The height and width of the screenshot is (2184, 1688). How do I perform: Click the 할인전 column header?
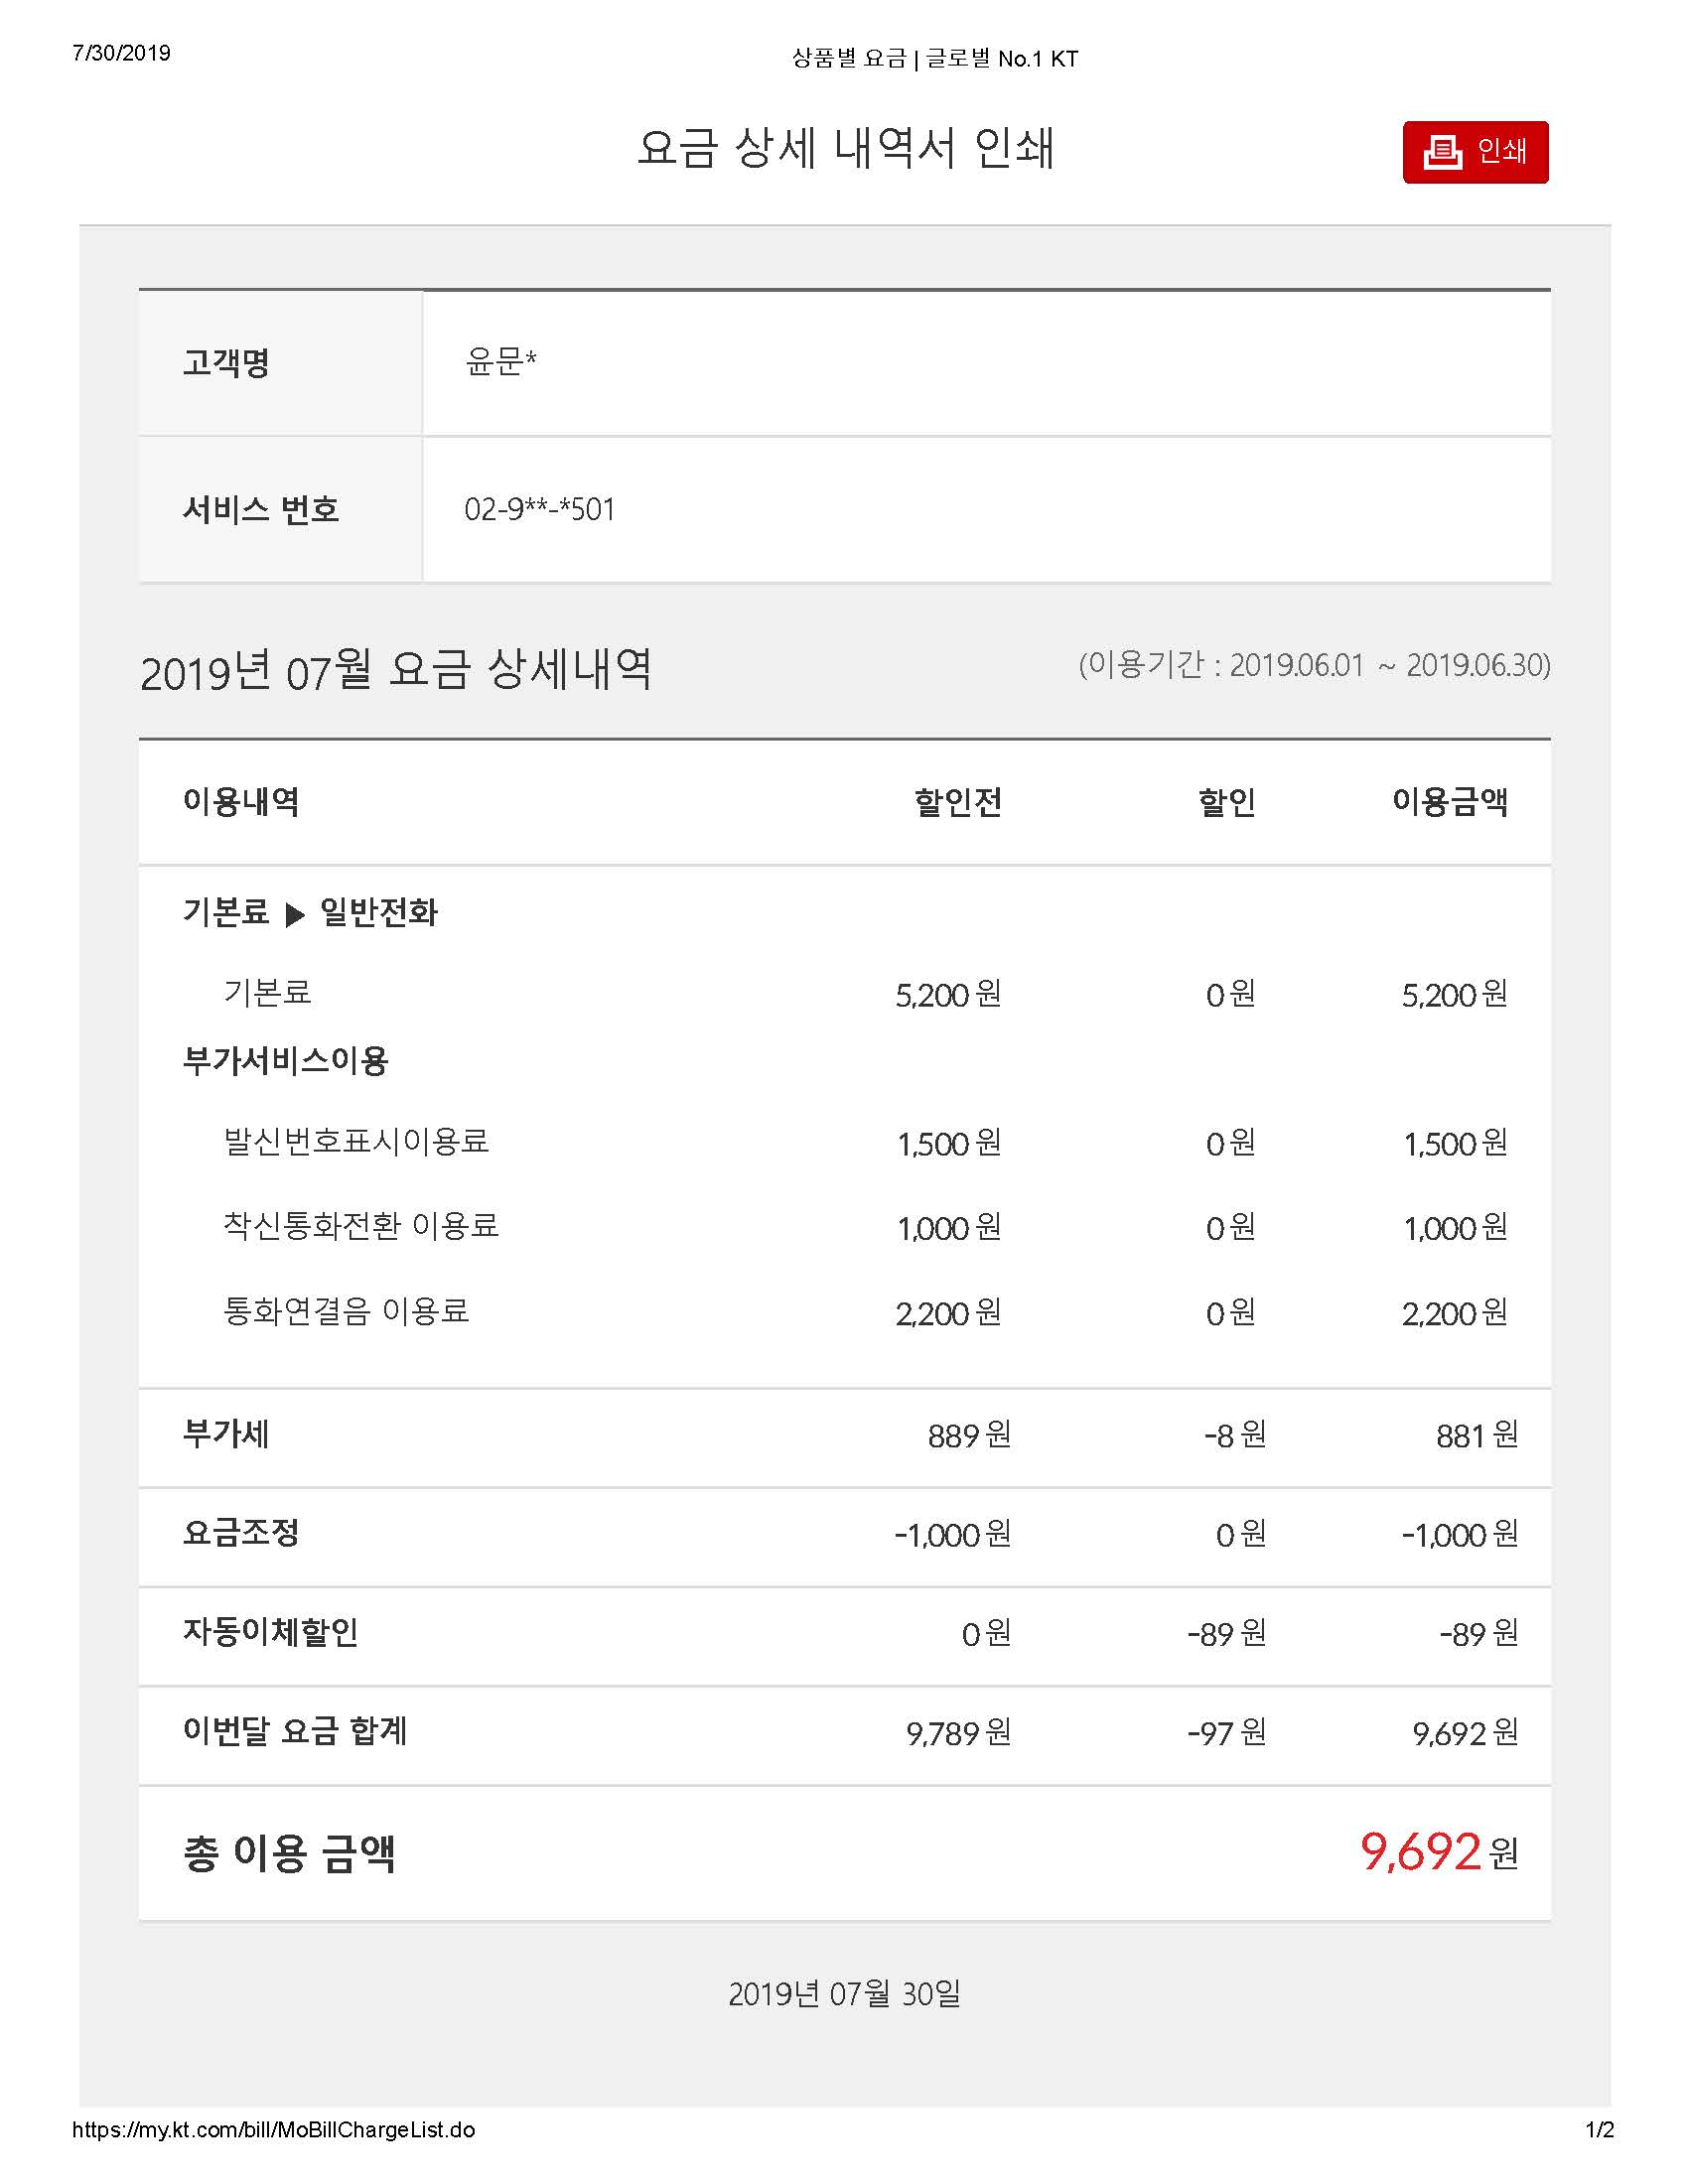click(x=957, y=802)
